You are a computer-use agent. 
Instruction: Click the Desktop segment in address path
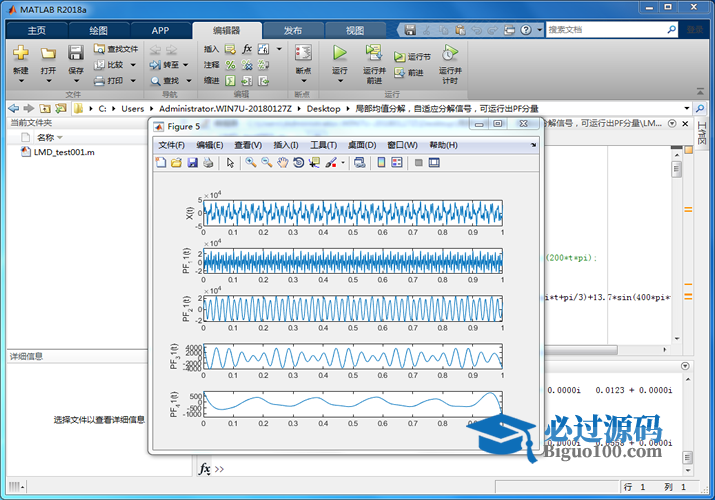coord(323,108)
